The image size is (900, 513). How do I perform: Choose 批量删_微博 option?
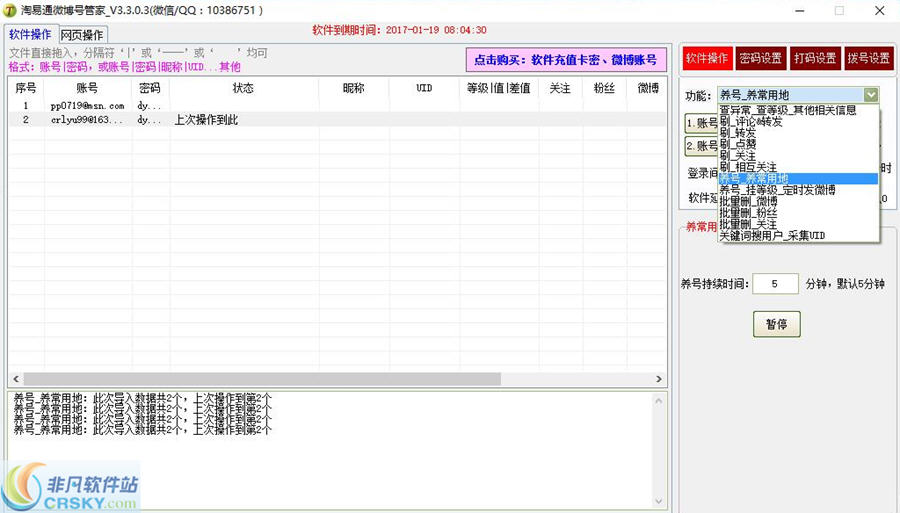point(798,201)
